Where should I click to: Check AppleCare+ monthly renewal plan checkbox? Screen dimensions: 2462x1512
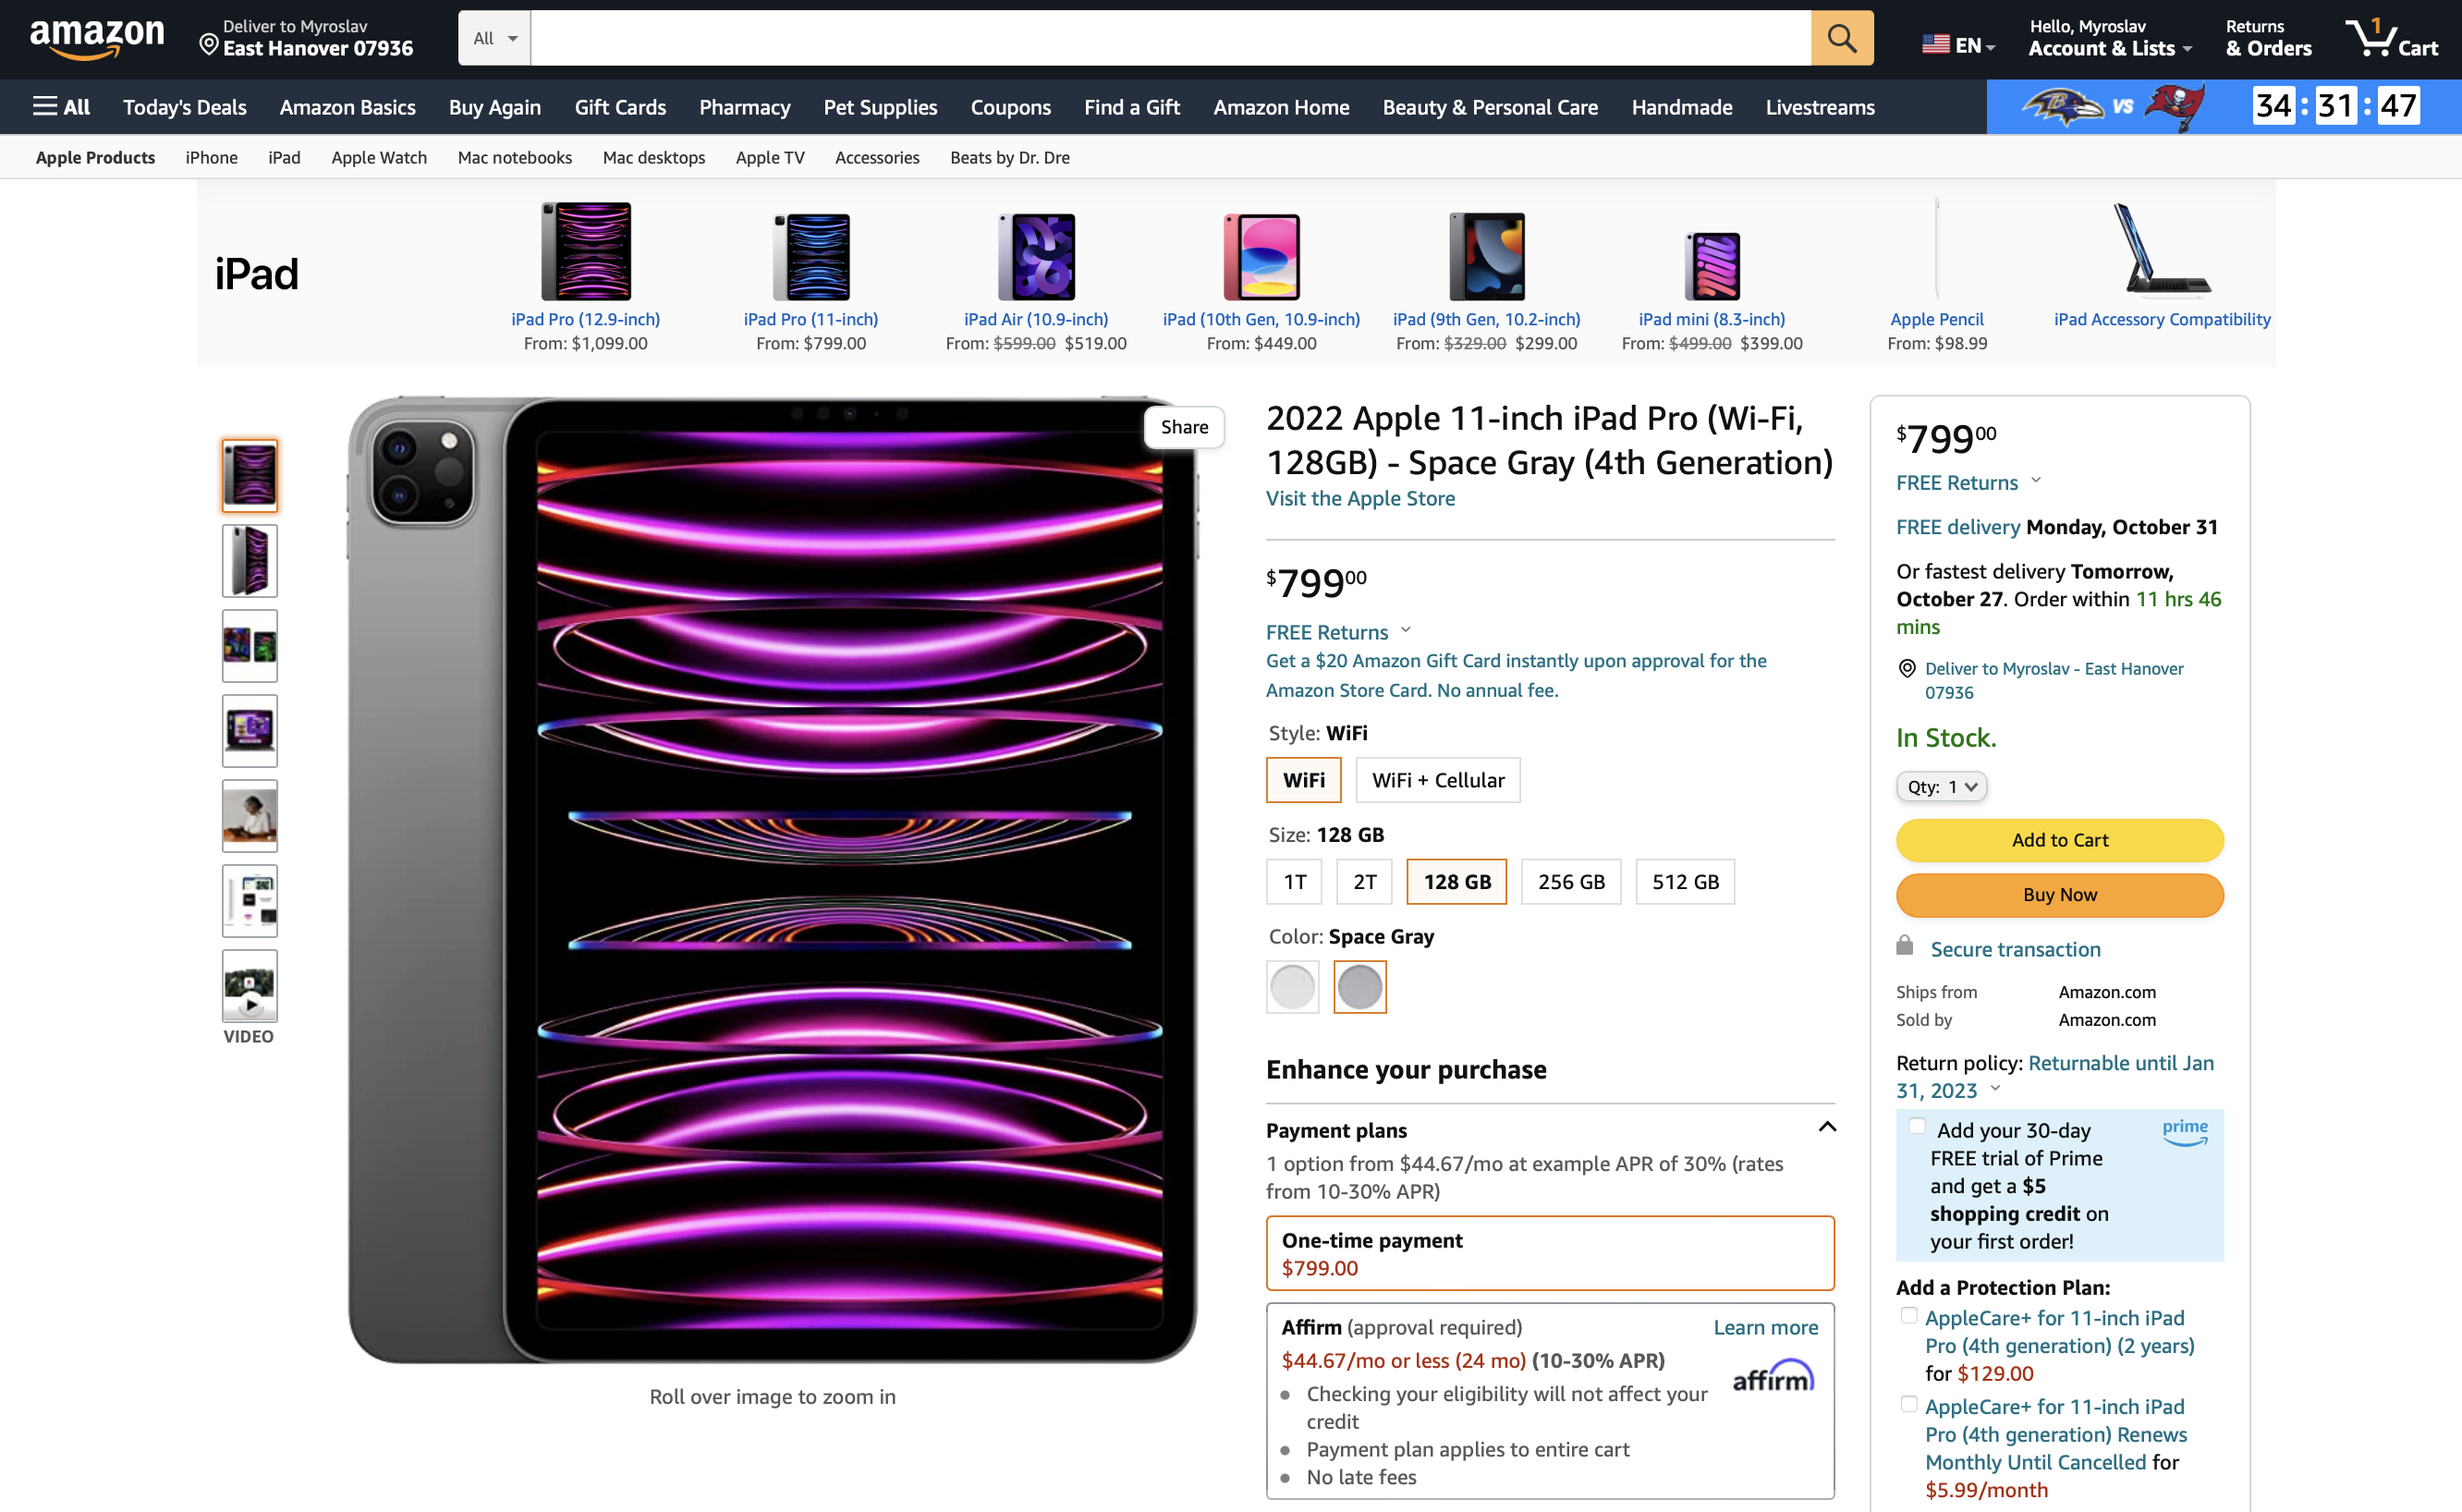1908,1404
